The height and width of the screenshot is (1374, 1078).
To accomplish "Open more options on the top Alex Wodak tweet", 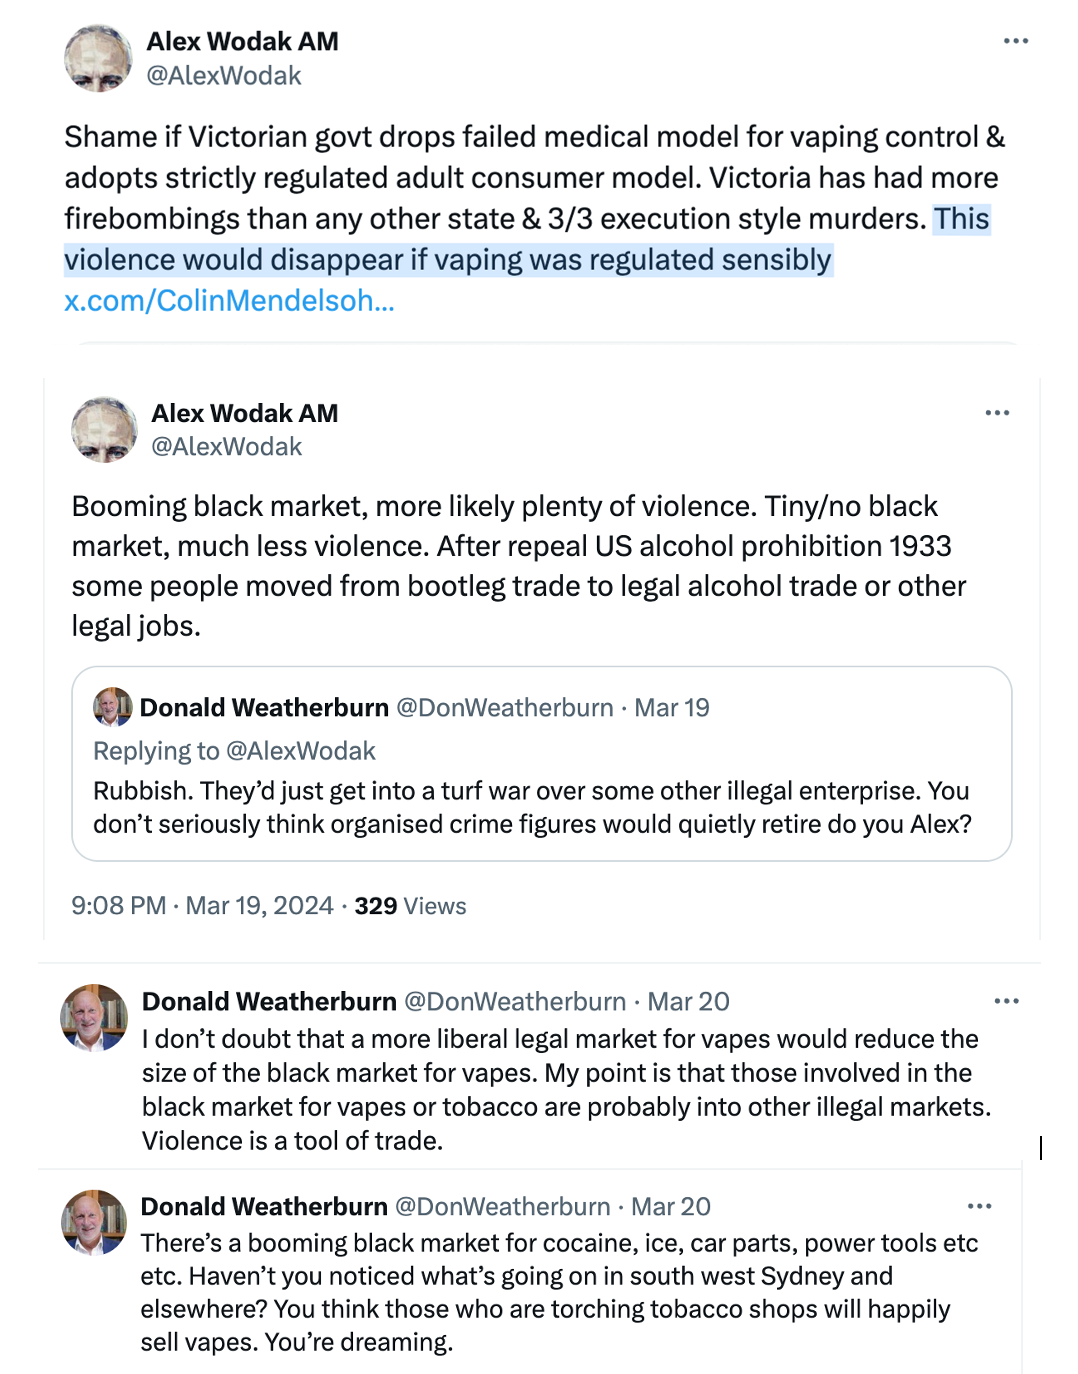I will (1015, 41).
